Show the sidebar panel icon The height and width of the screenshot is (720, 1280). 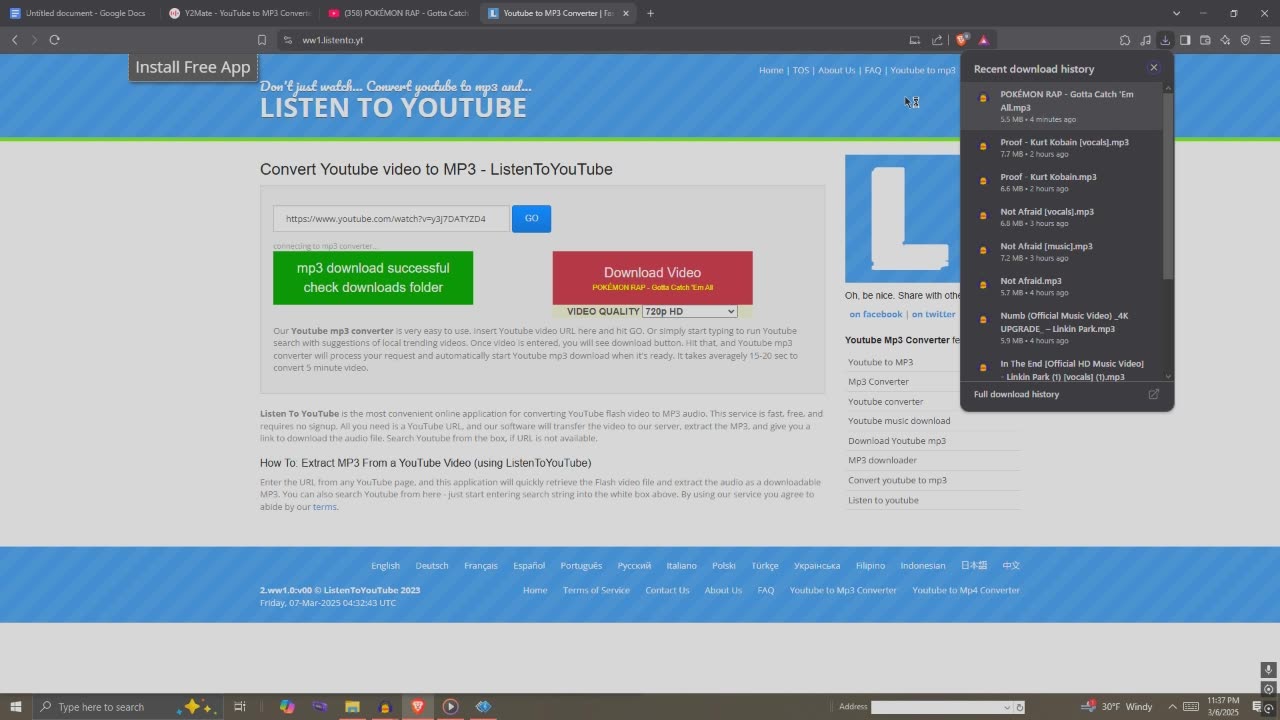pyautogui.click(x=1185, y=40)
